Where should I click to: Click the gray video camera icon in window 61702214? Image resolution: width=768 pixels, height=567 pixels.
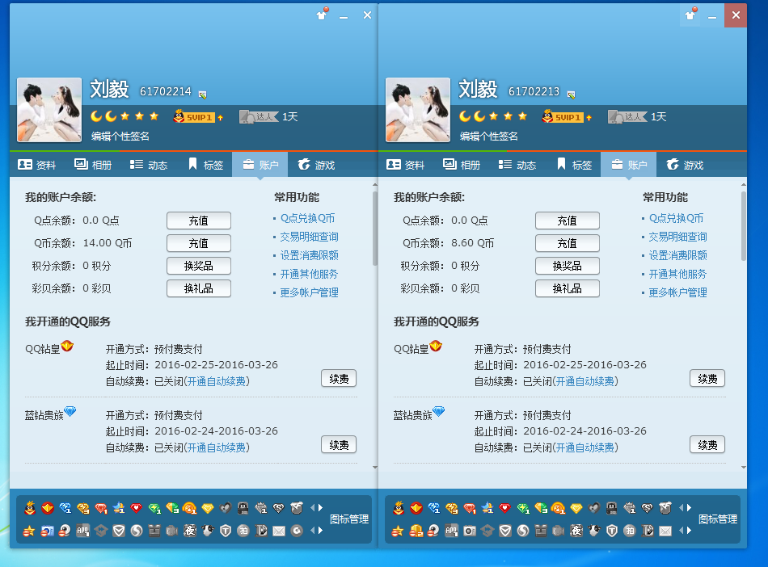point(171,531)
